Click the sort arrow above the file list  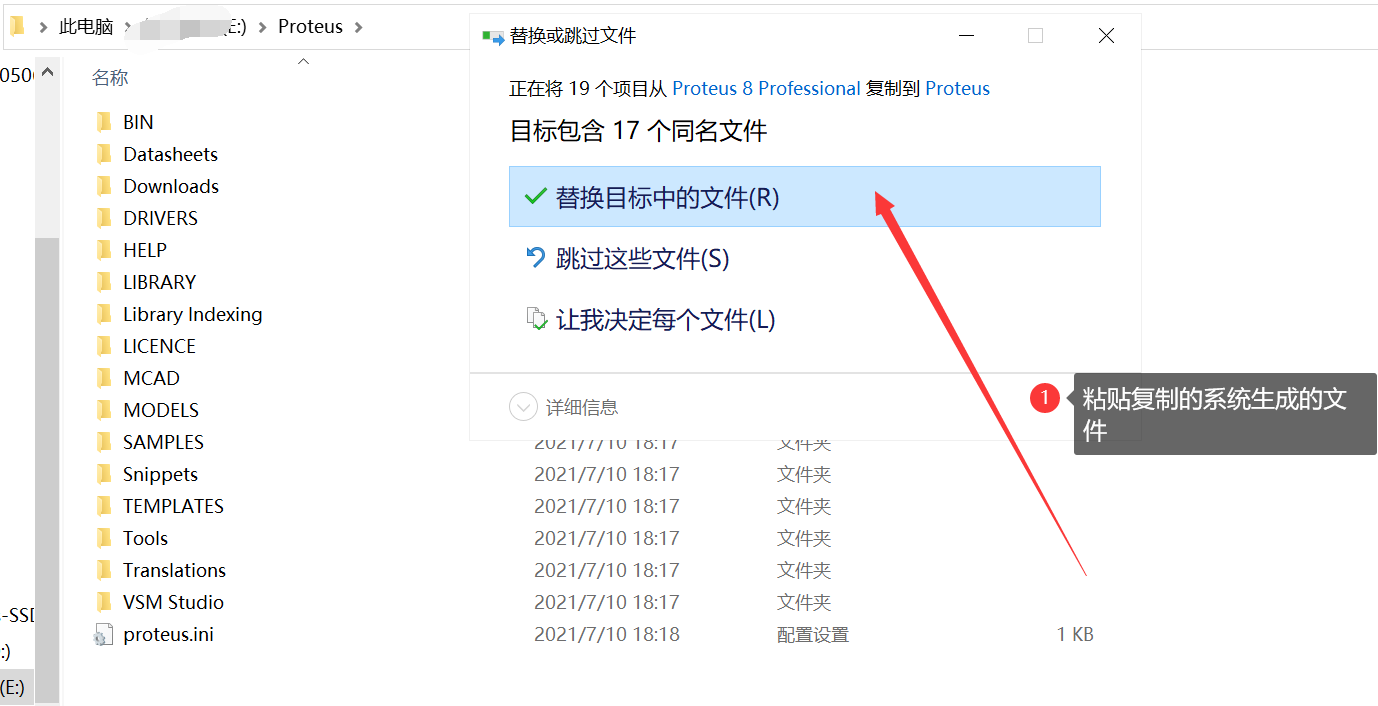click(x=303, y=61)
